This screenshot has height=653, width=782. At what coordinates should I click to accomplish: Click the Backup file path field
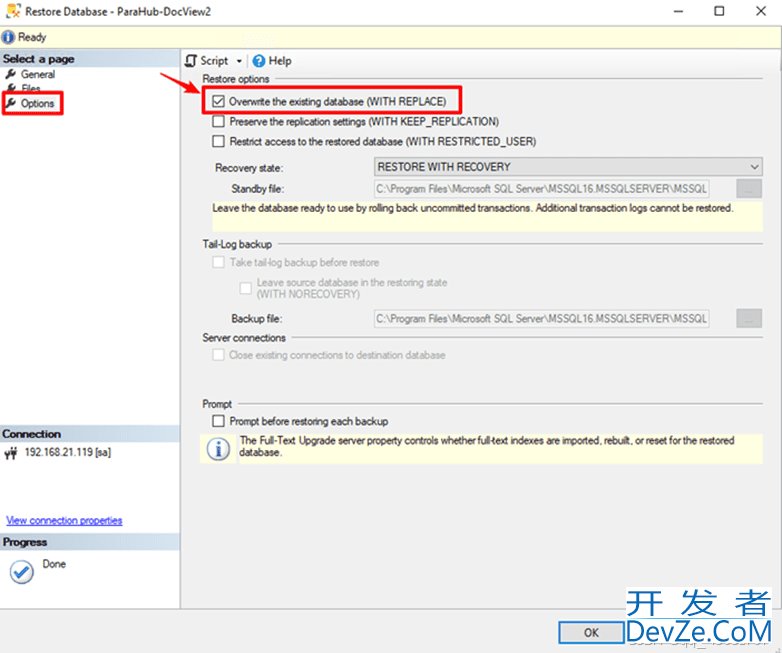(x=542, y=318)
